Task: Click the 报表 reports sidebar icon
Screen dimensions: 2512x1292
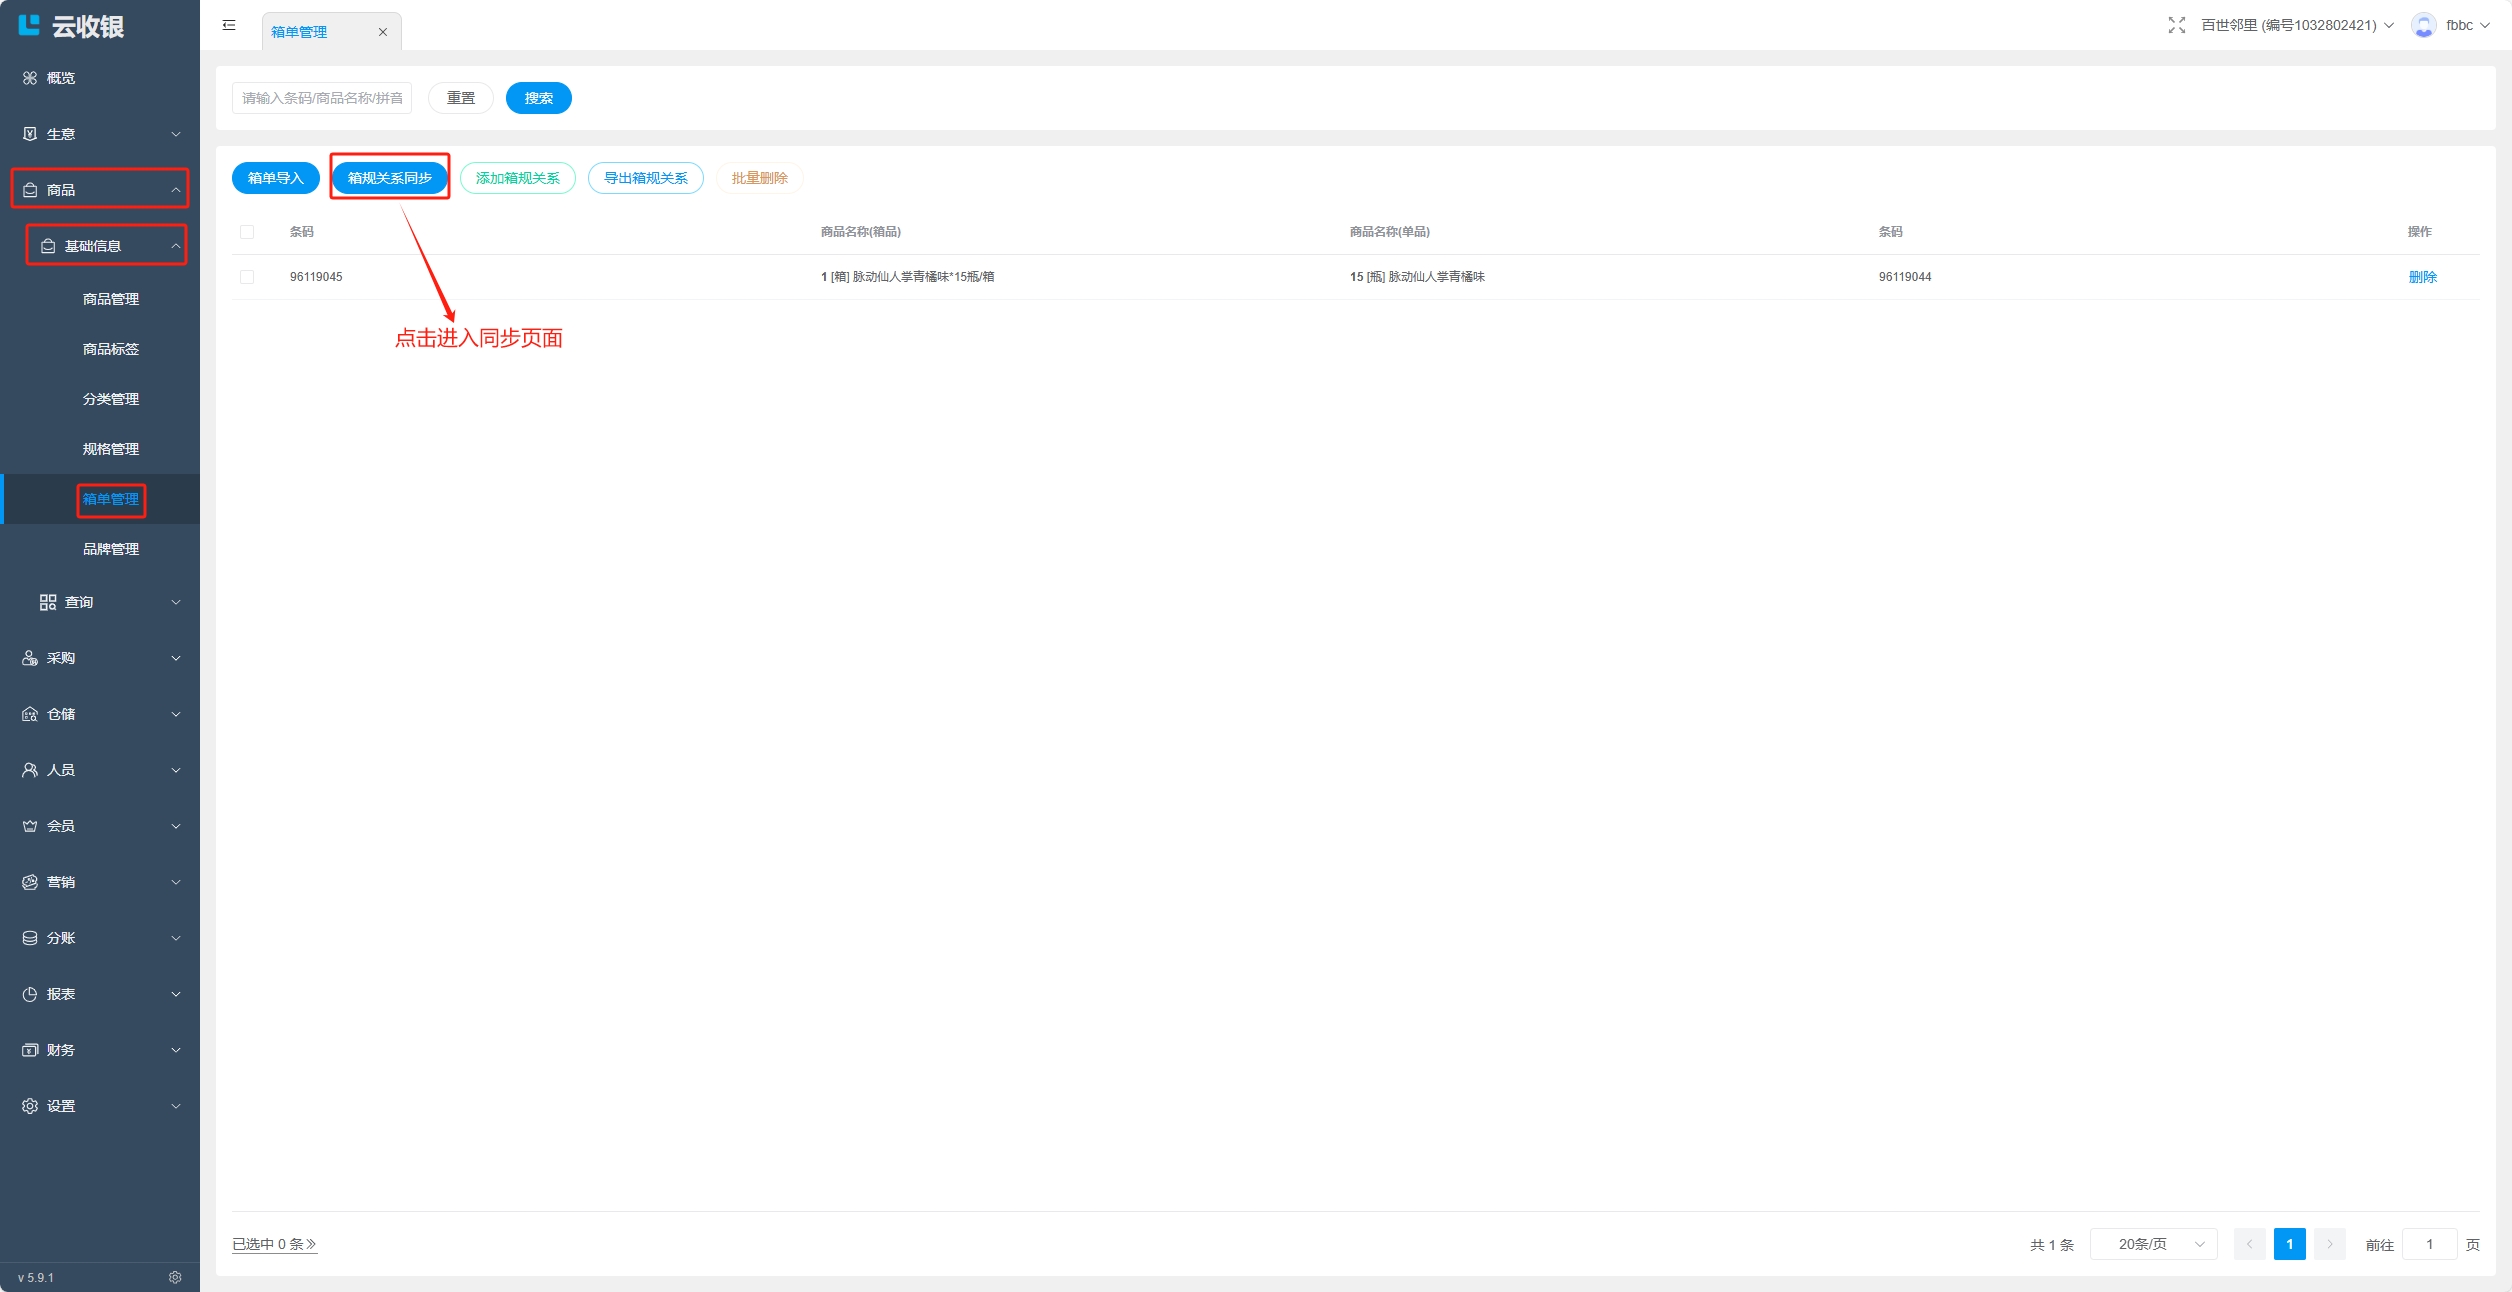Action: [30, 994]
